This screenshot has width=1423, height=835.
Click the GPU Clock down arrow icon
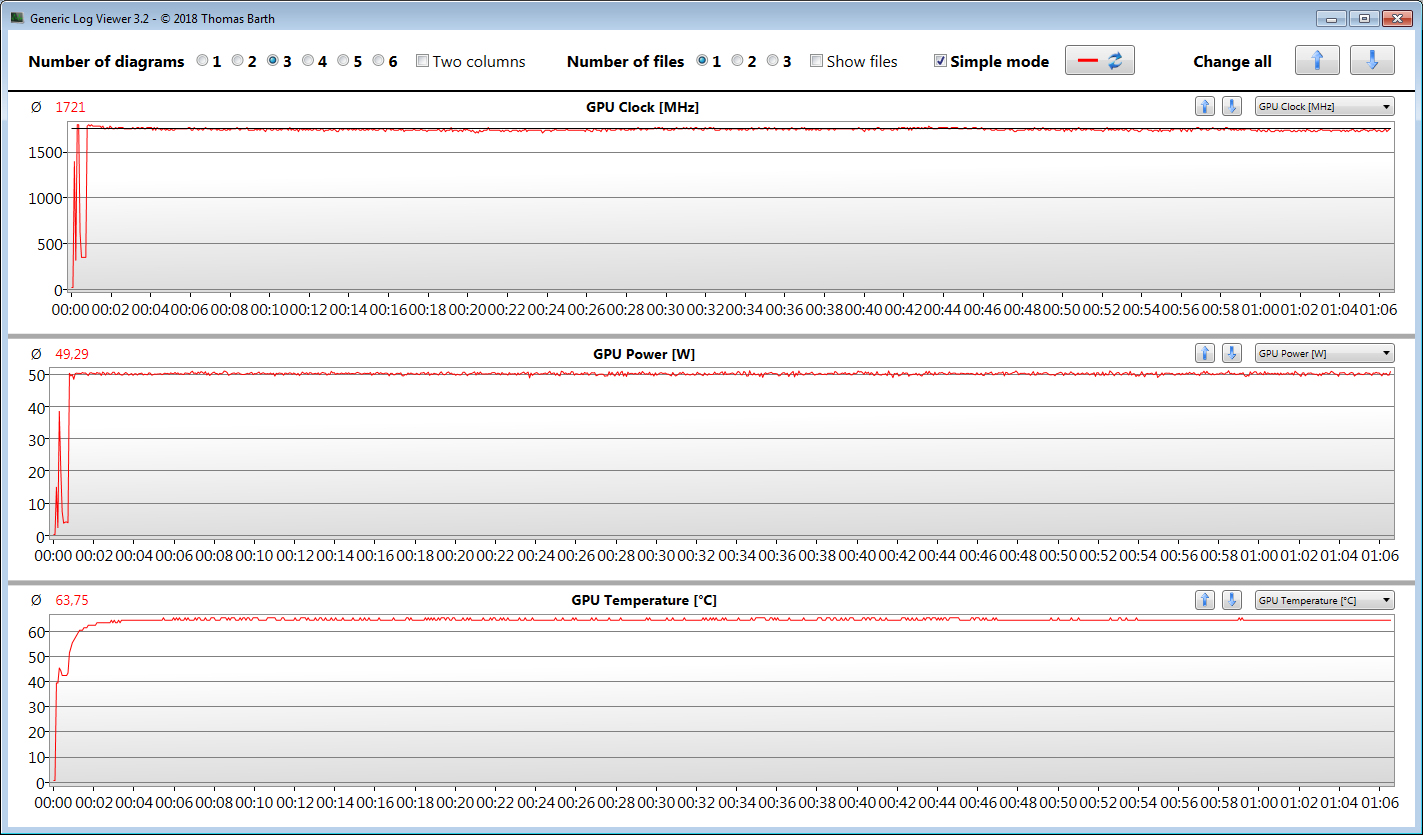[1232, 106]
